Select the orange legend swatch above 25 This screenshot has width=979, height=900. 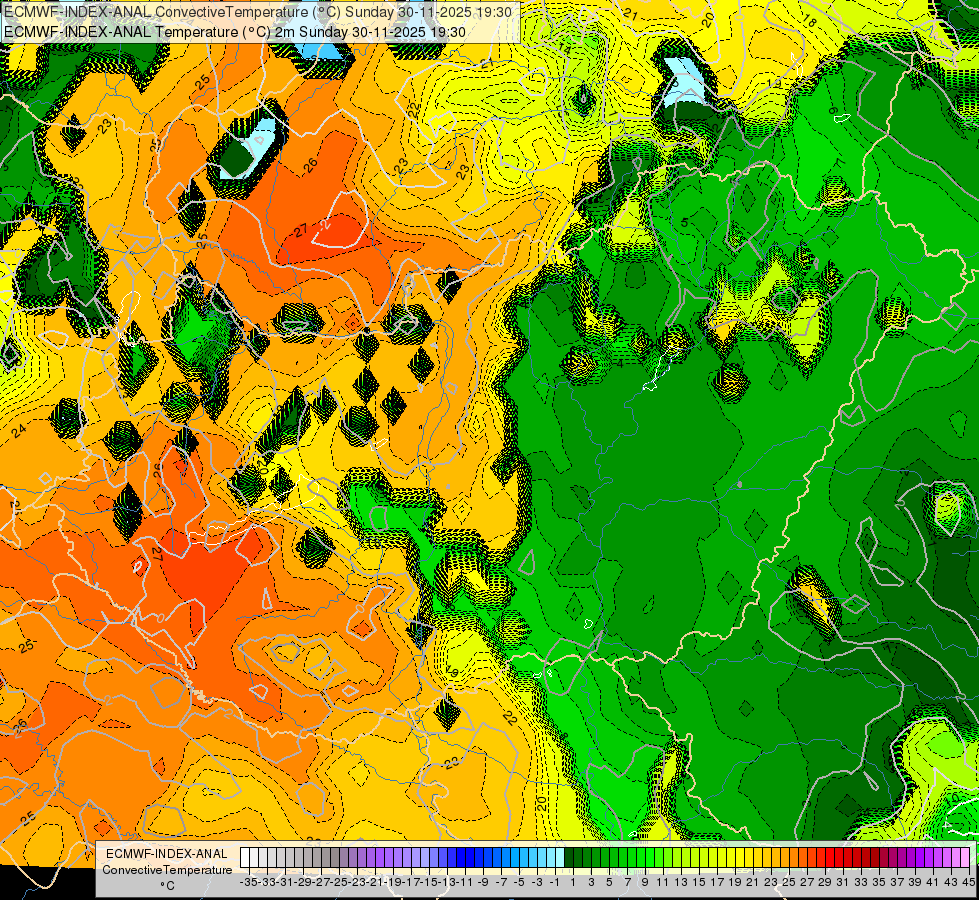pos(785,858)
